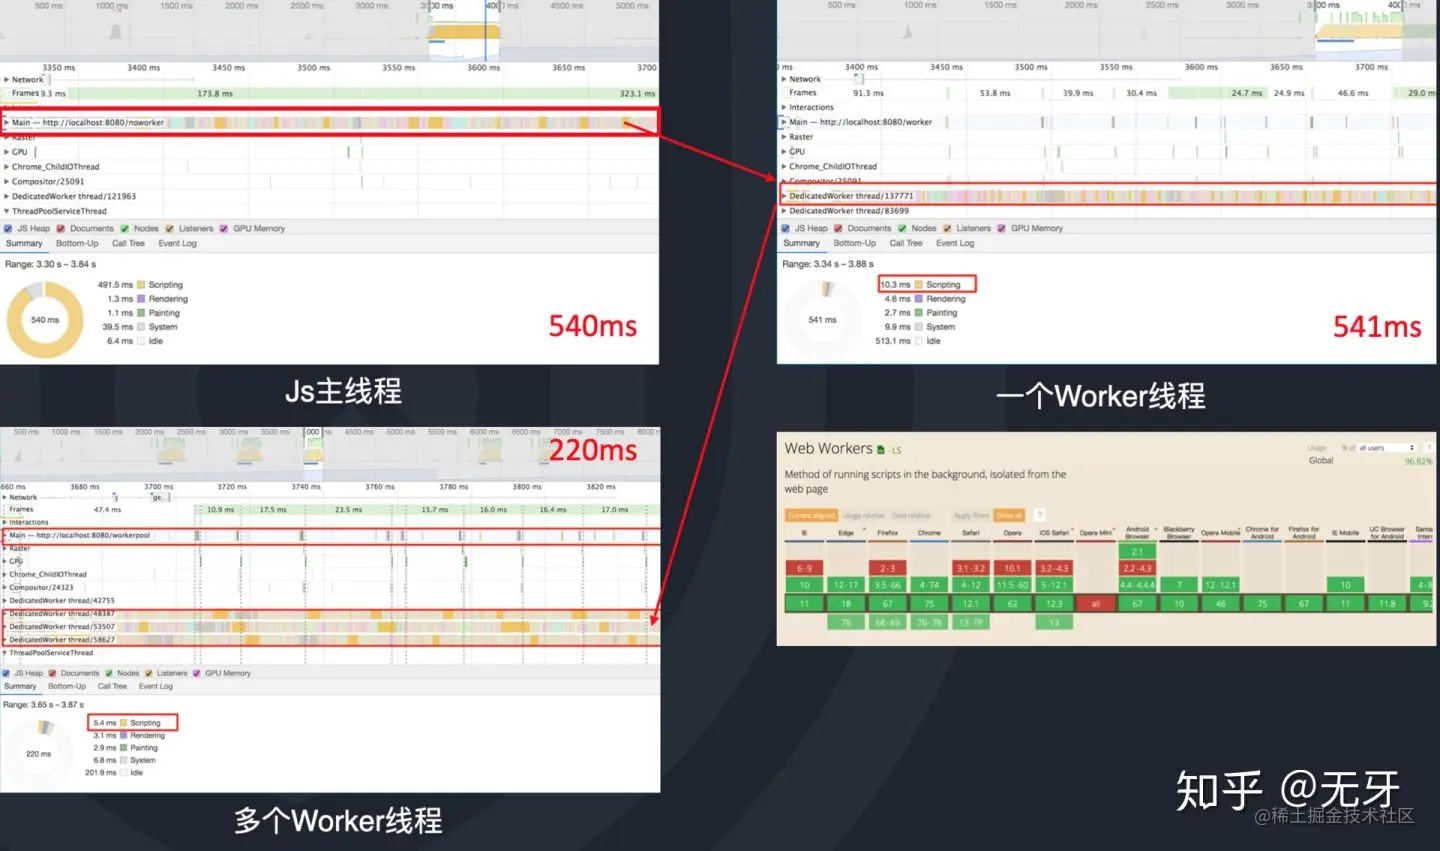Click the 220 ms donut chart
1440x851 pixels.
(39, 753)
